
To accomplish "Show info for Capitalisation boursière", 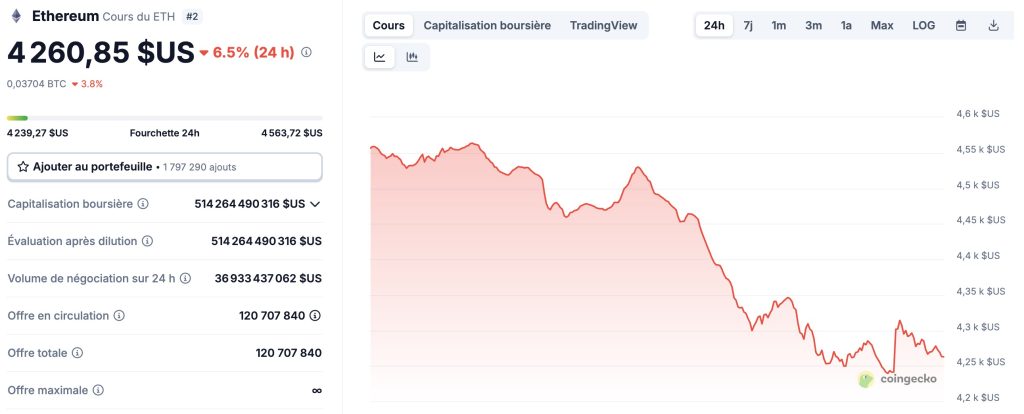I will (143, 204).
